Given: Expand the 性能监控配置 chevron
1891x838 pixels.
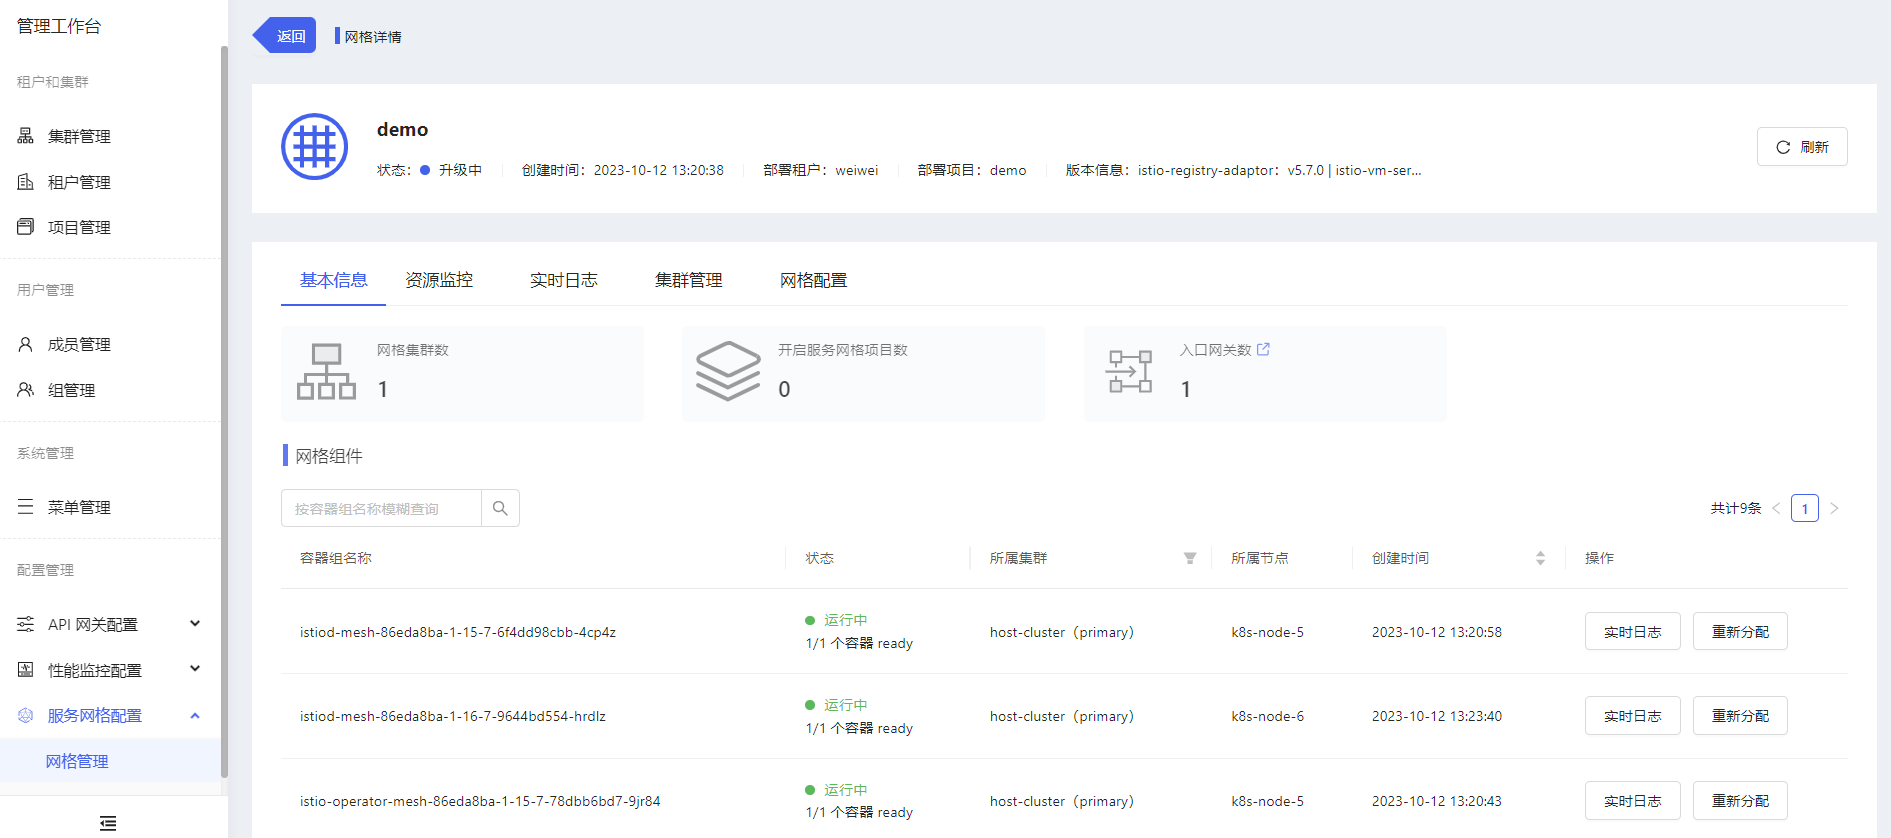Looking at the screenshot, I should 195,669.
